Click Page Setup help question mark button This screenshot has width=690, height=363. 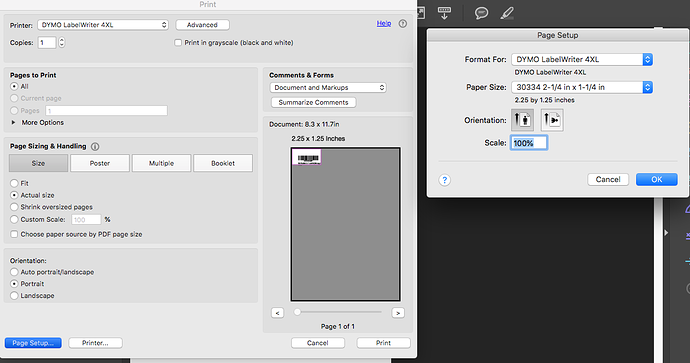tap(444, 180)
